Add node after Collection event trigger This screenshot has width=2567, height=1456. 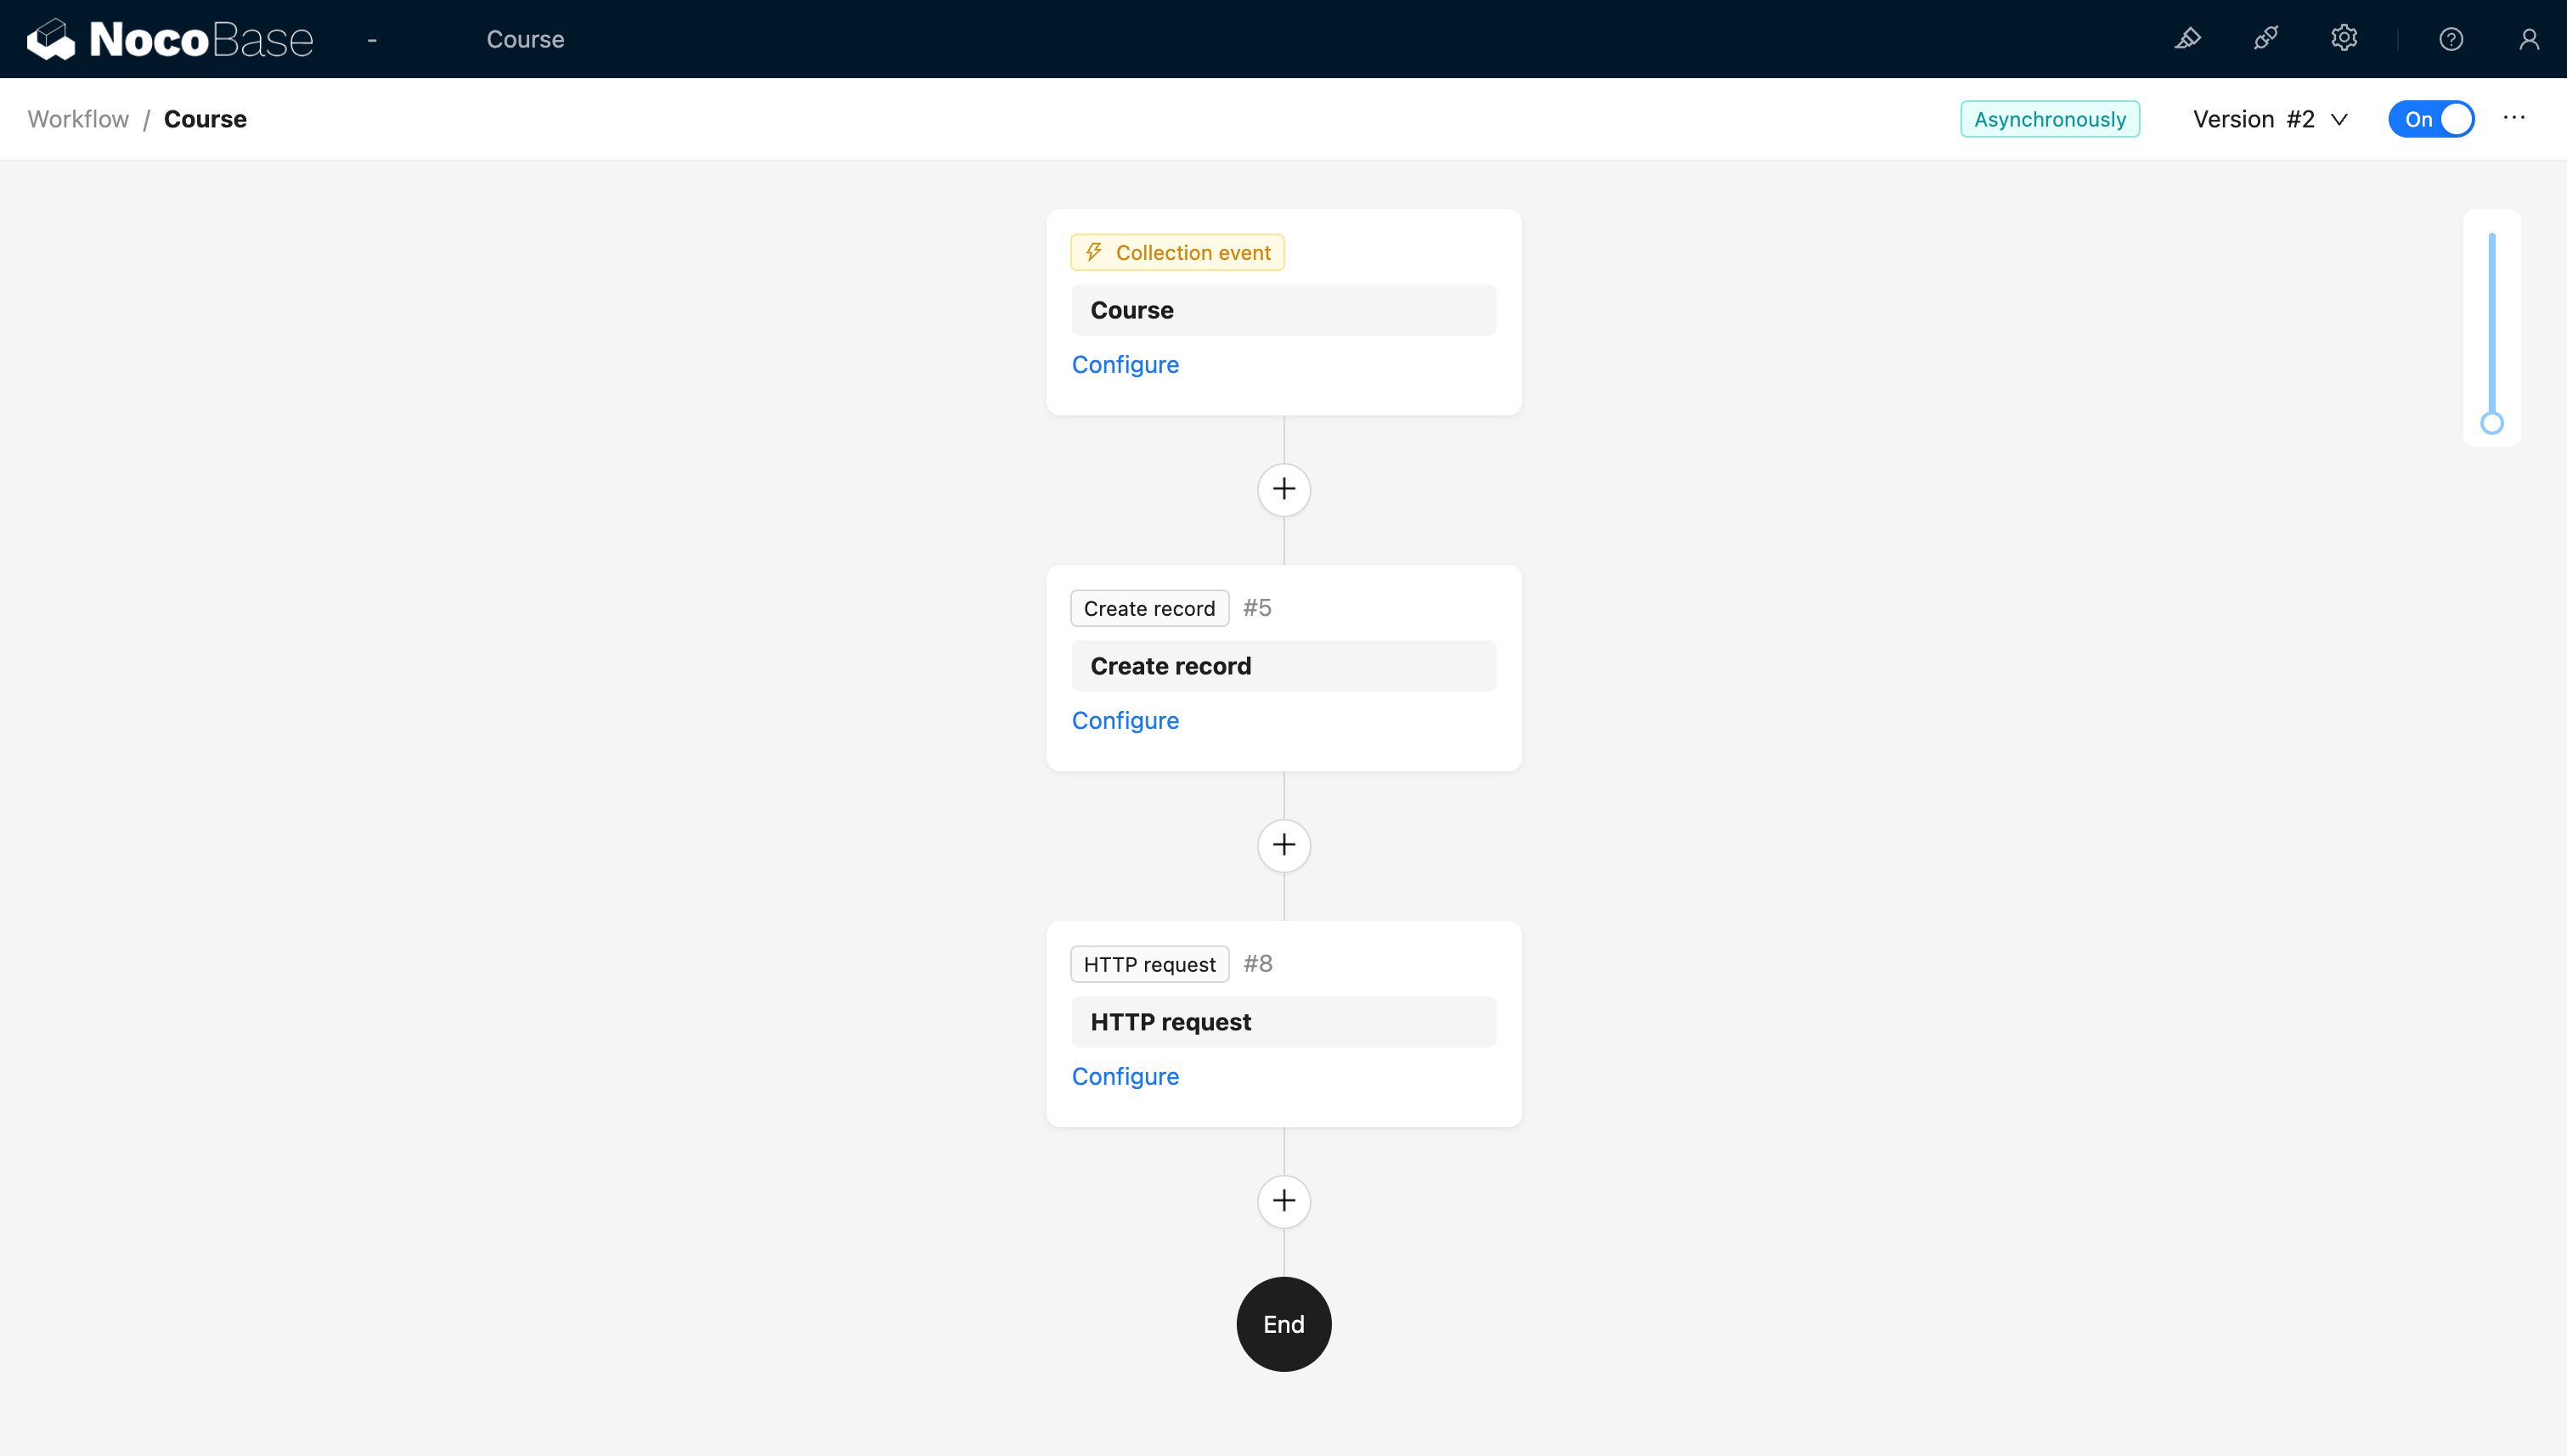click(x=1283, y=489)
